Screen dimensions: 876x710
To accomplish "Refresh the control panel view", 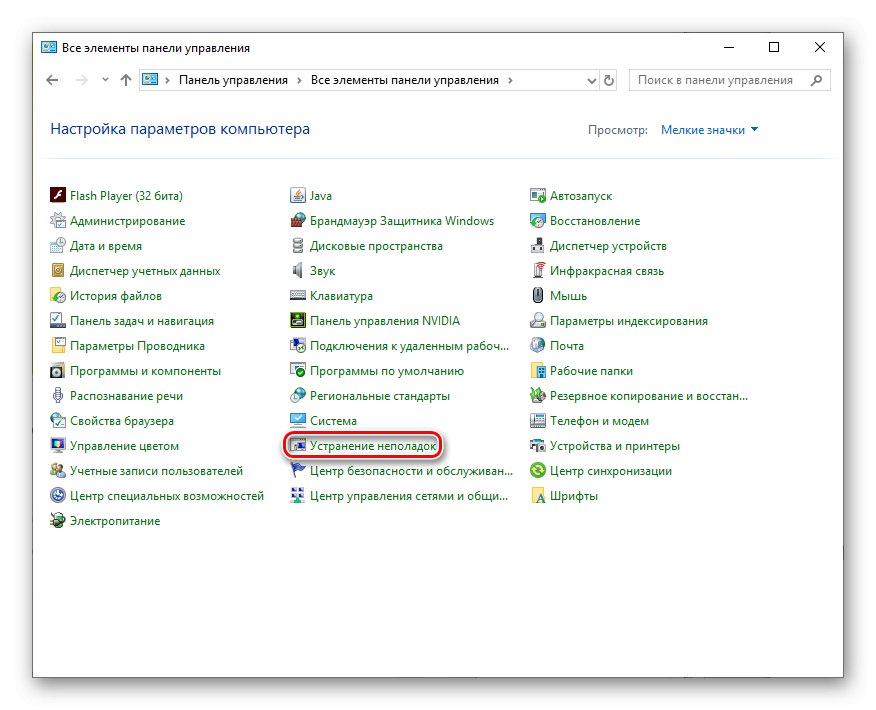I will pyautogui.click(x=608, y=81).
